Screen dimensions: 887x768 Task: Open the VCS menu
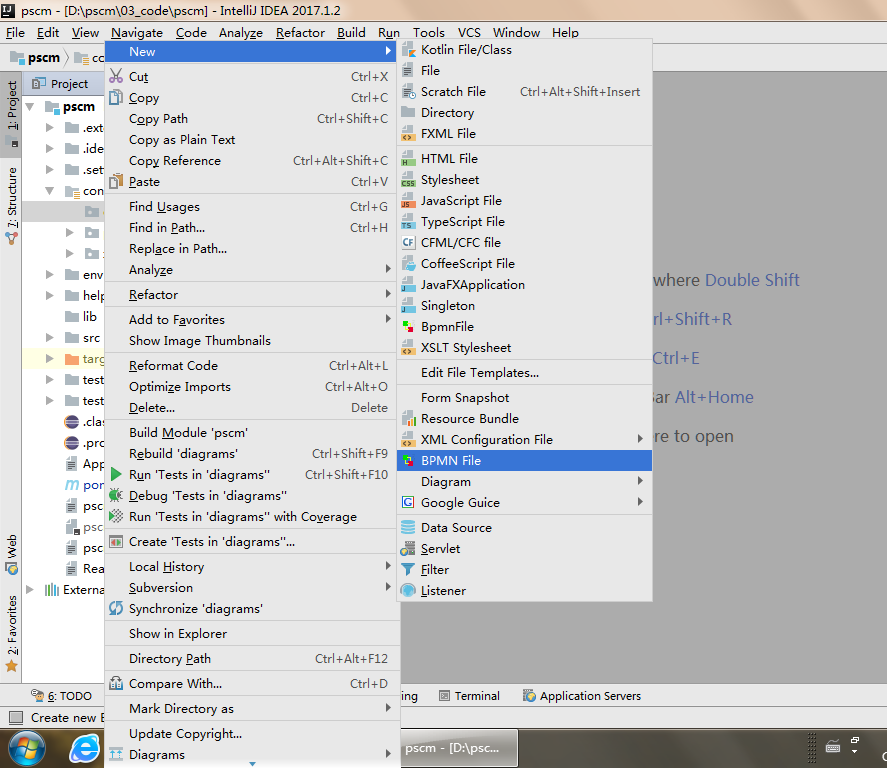point(469,33)
